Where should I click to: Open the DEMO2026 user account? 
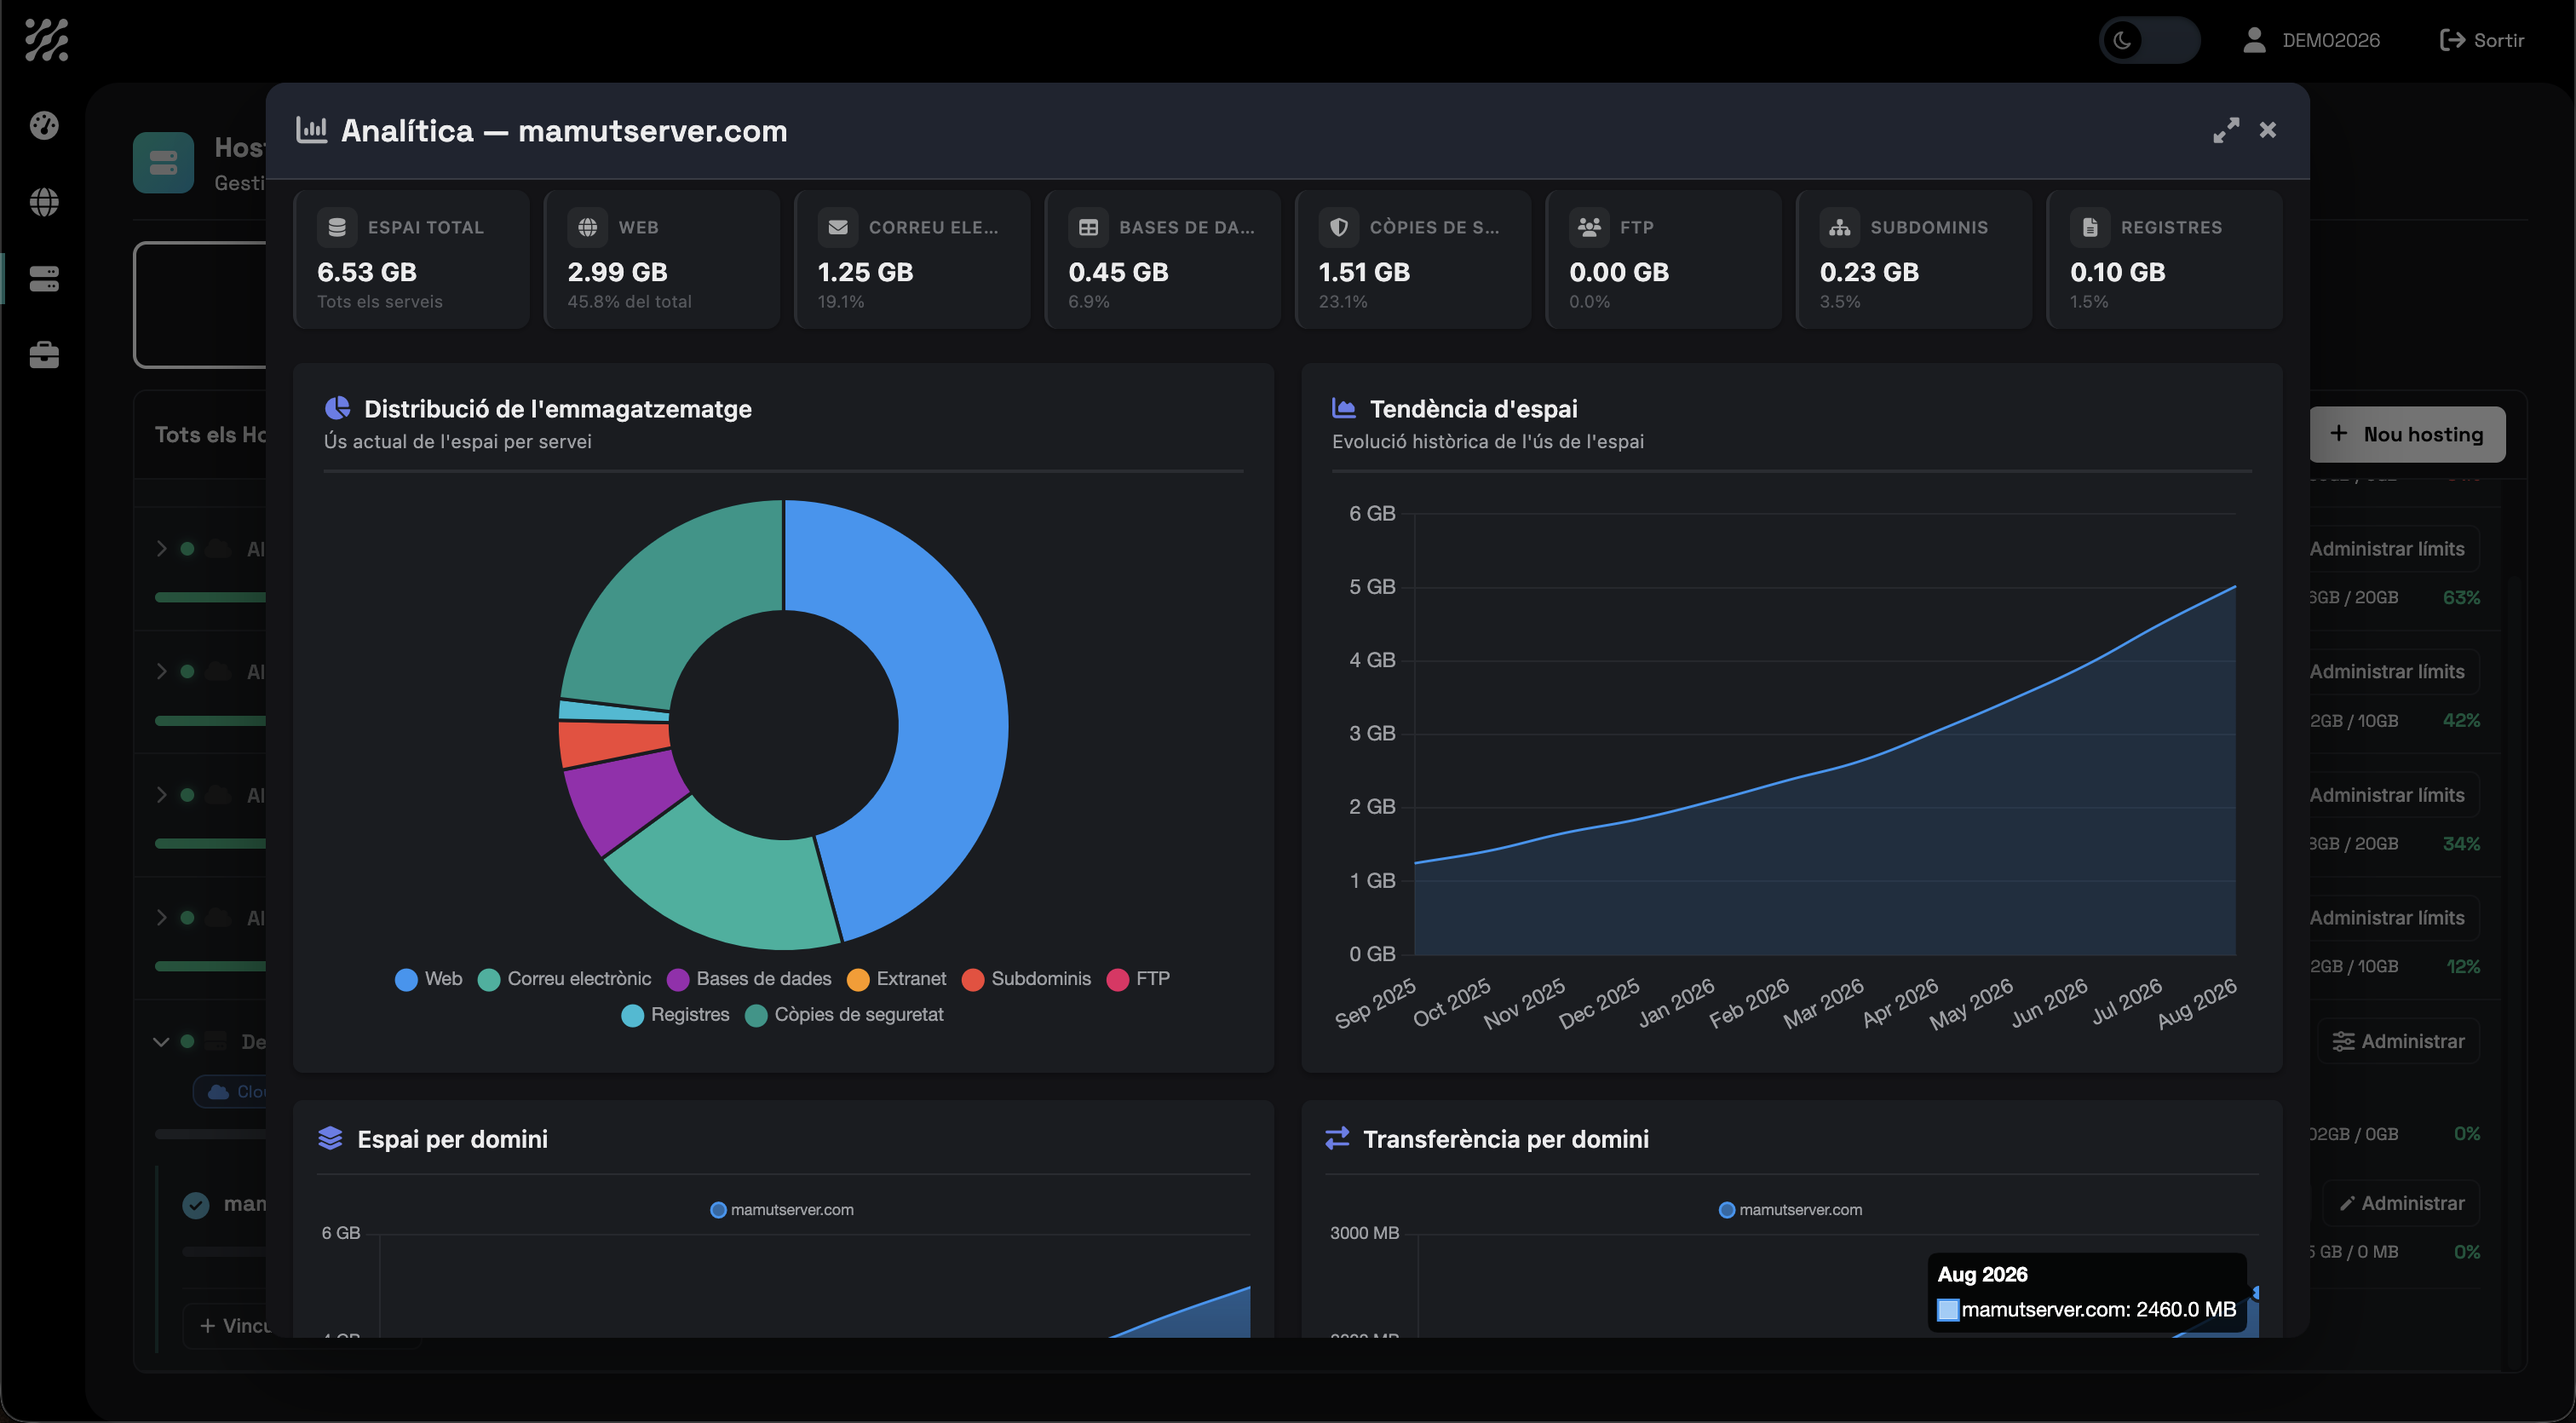point(2311,40)
